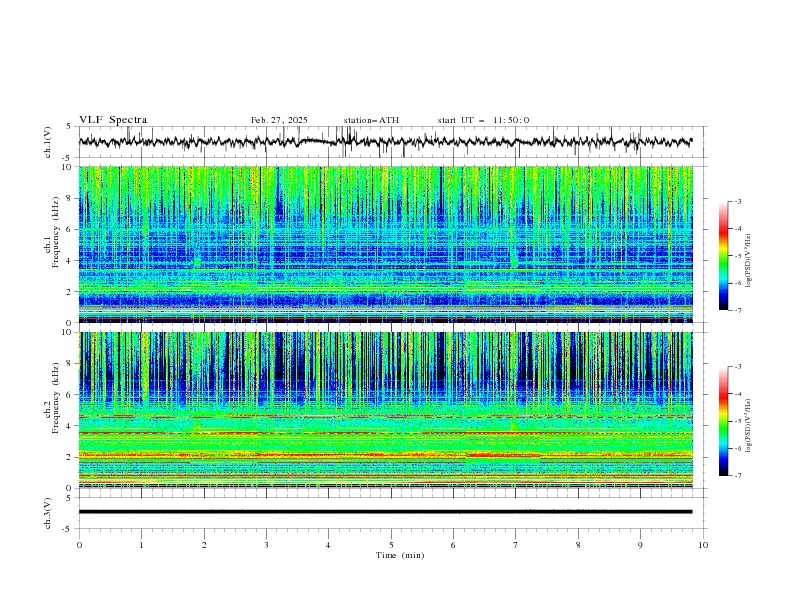Click the "Time (min)" x-axis title
The width and height of the screenshot is (792, 612).
[x=400, y=555]
